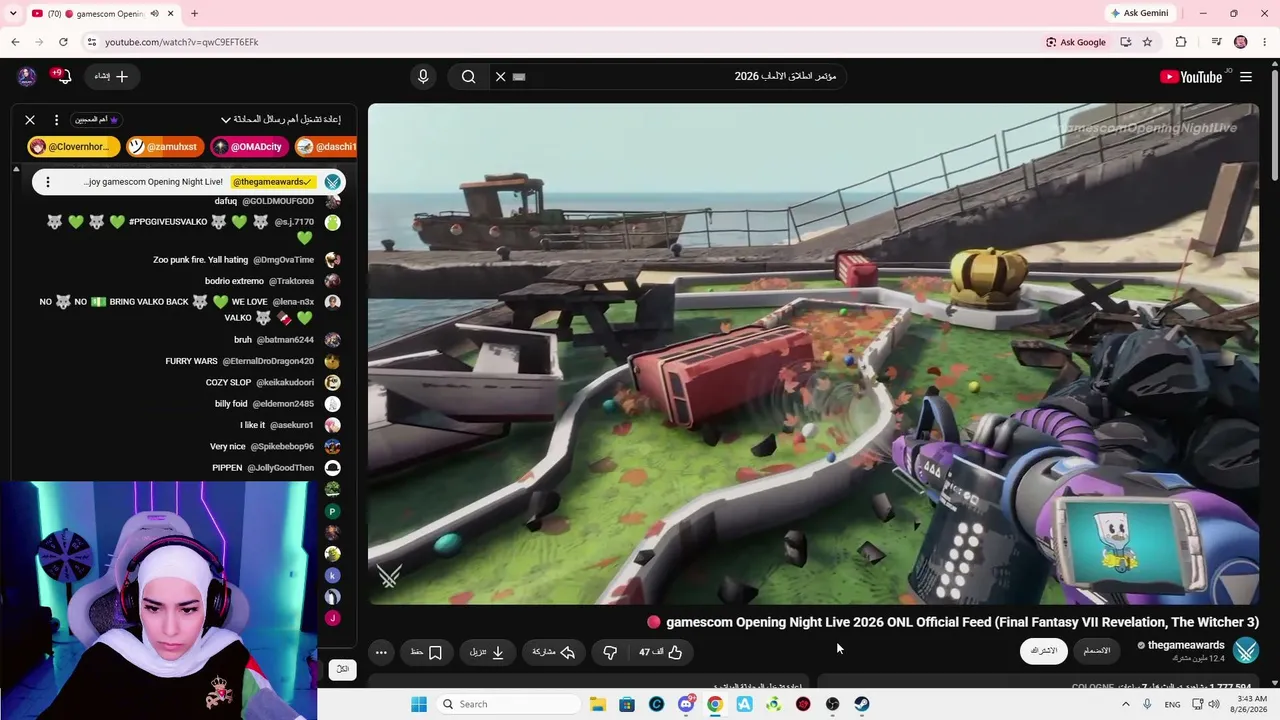The image size is (1280, 720).
Task: Open the top fans crown badge
Action: coord(97,119)
